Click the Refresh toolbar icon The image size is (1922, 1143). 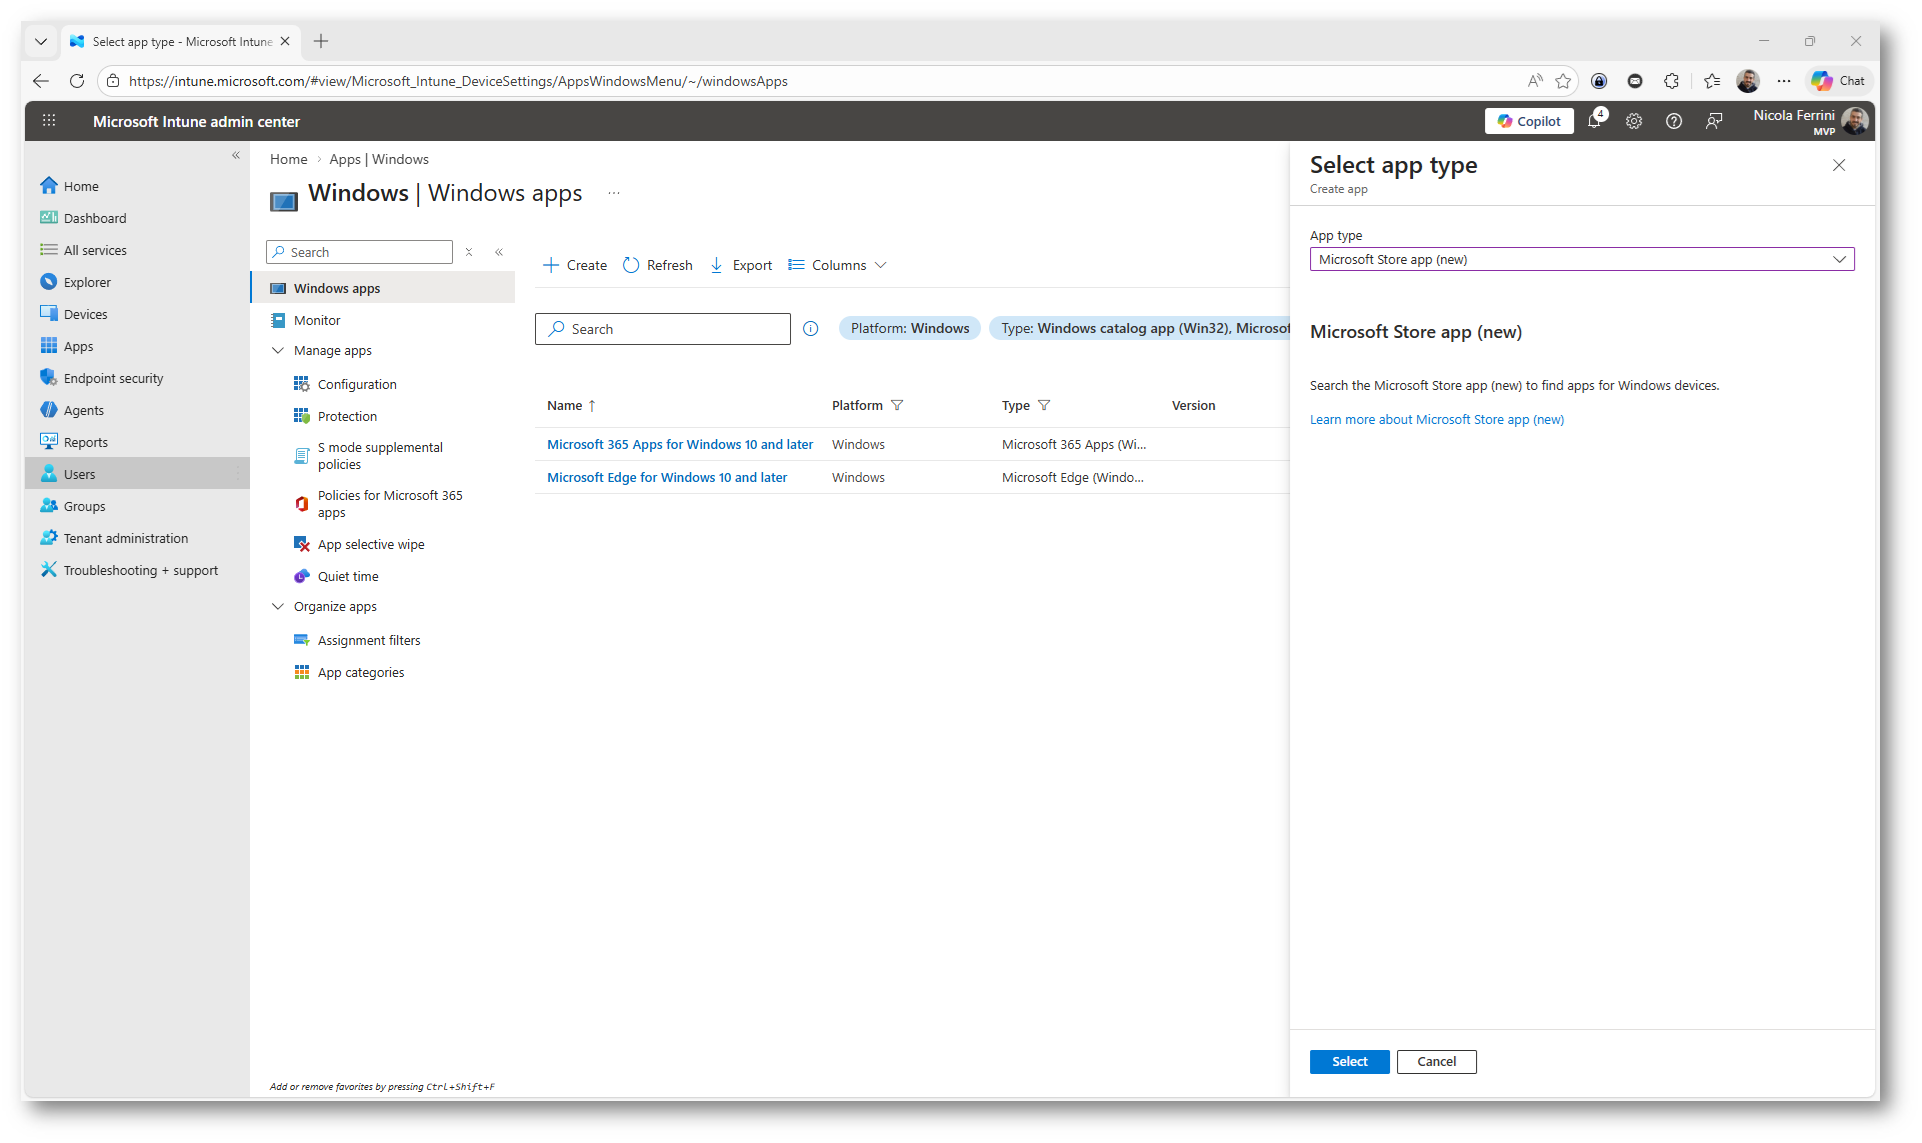(x=631, y=265)
